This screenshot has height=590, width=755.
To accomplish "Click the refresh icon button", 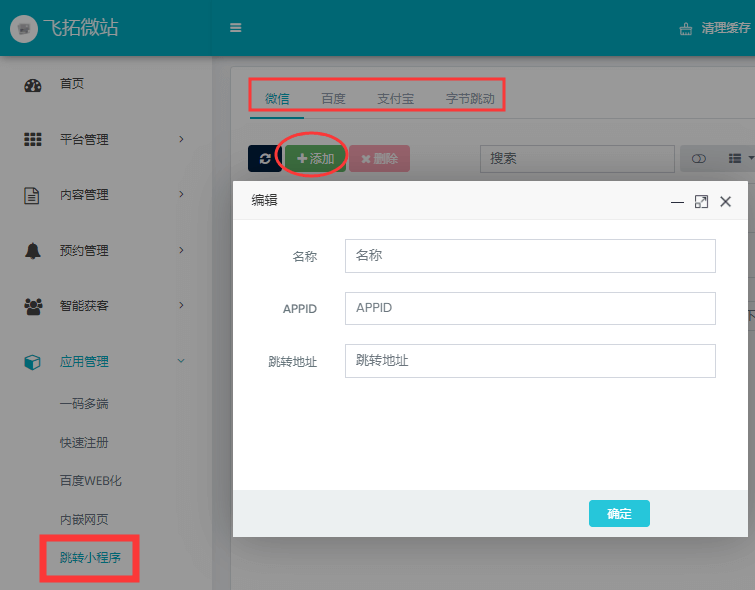I will coord(265,158).
